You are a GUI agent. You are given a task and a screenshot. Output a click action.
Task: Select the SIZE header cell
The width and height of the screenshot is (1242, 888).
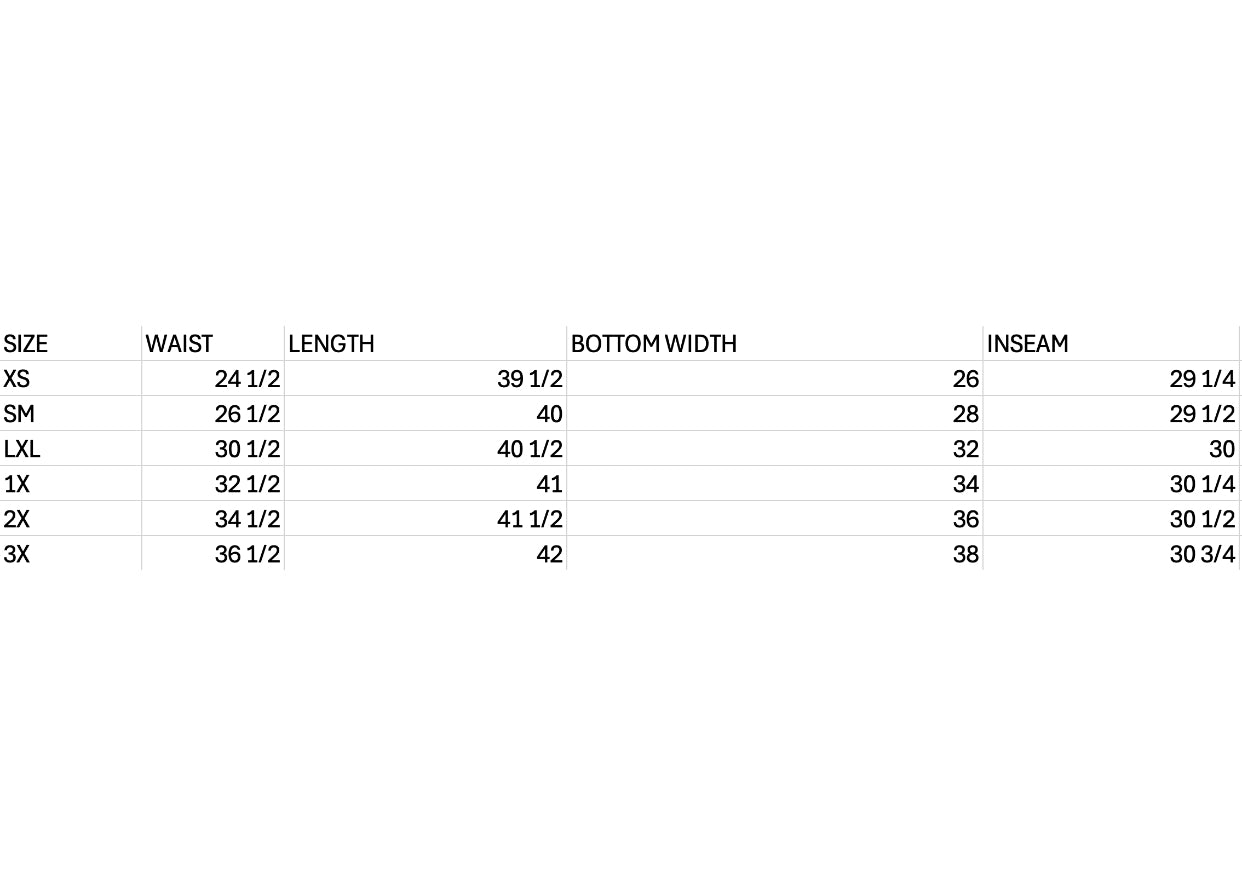pyautogui.click(x=70, y=343)
